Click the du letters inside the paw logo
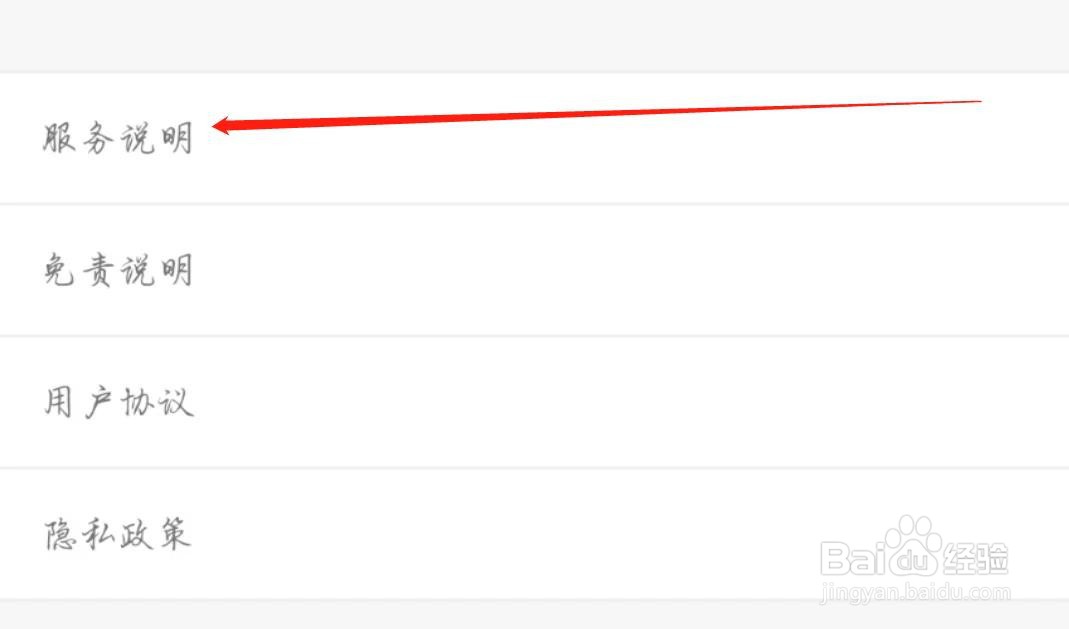 click(x=910, y=561)
